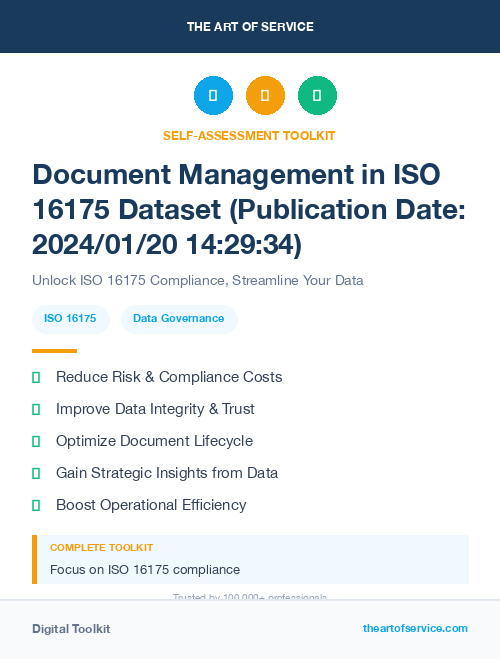Click the Document Management in ISO title
Viewport: 500px width, 659px height.
(249, 209)
